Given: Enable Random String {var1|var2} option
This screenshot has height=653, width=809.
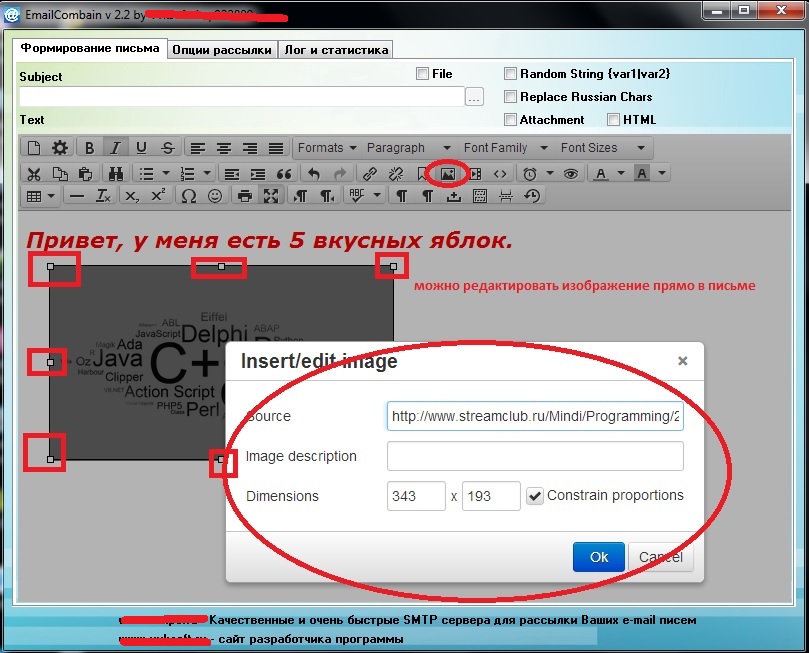Looking at the screenshot, I should tap(510, 74).
